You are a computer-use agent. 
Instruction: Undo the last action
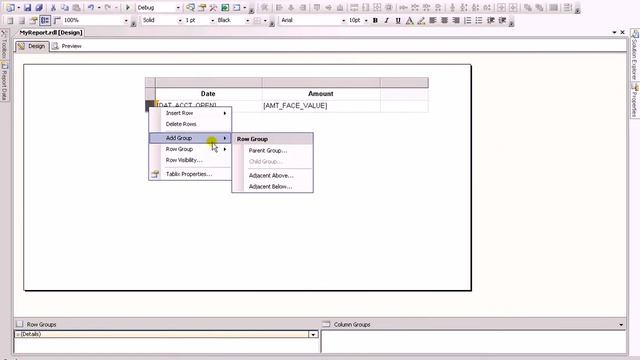coord(91,7)
